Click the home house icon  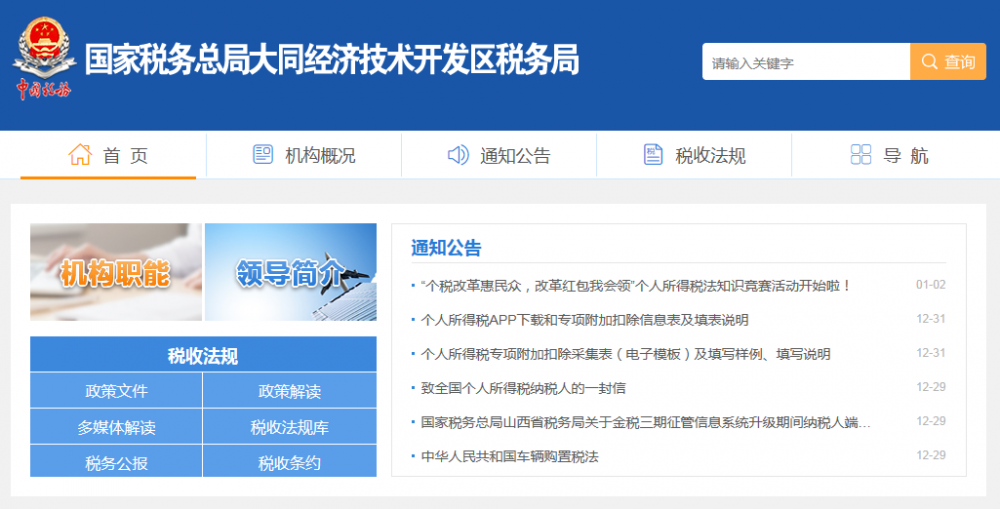tap(80, 154)
